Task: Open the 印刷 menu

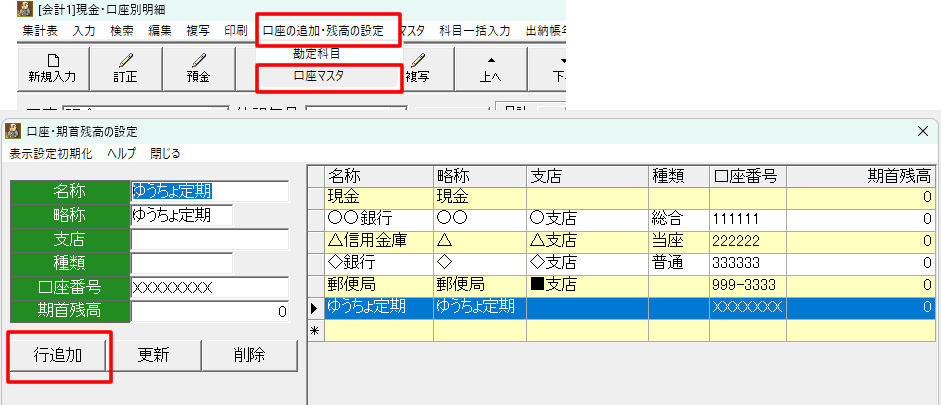Action: pyautogui.click(x=235, y=31)
